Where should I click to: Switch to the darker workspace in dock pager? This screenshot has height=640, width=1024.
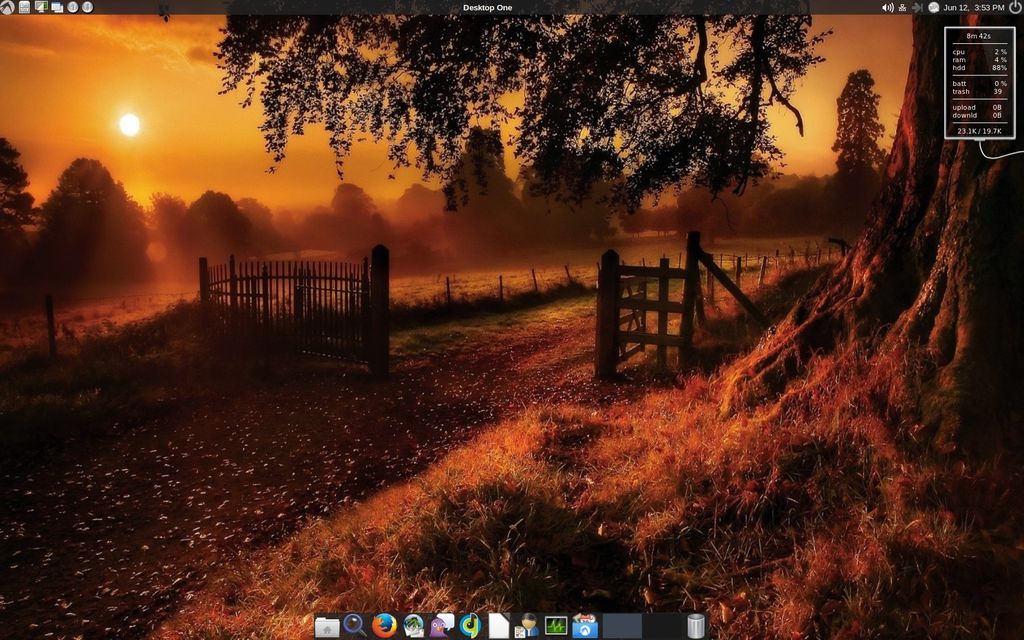(662, 626)
